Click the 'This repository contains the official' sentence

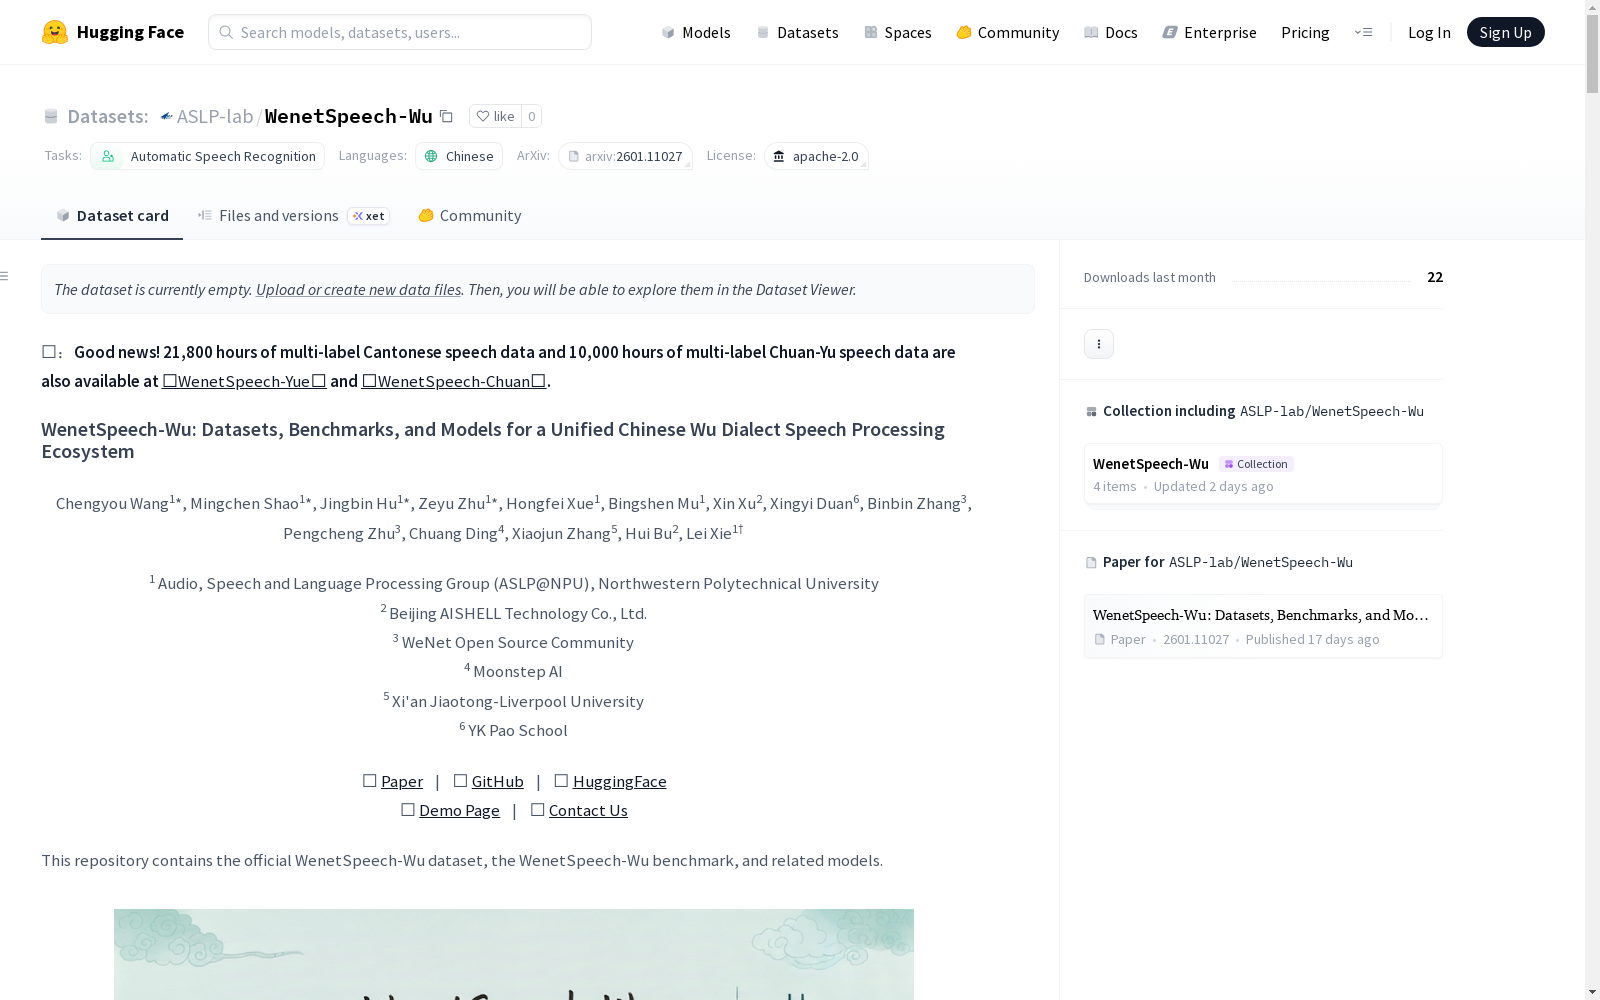(462, 860)
